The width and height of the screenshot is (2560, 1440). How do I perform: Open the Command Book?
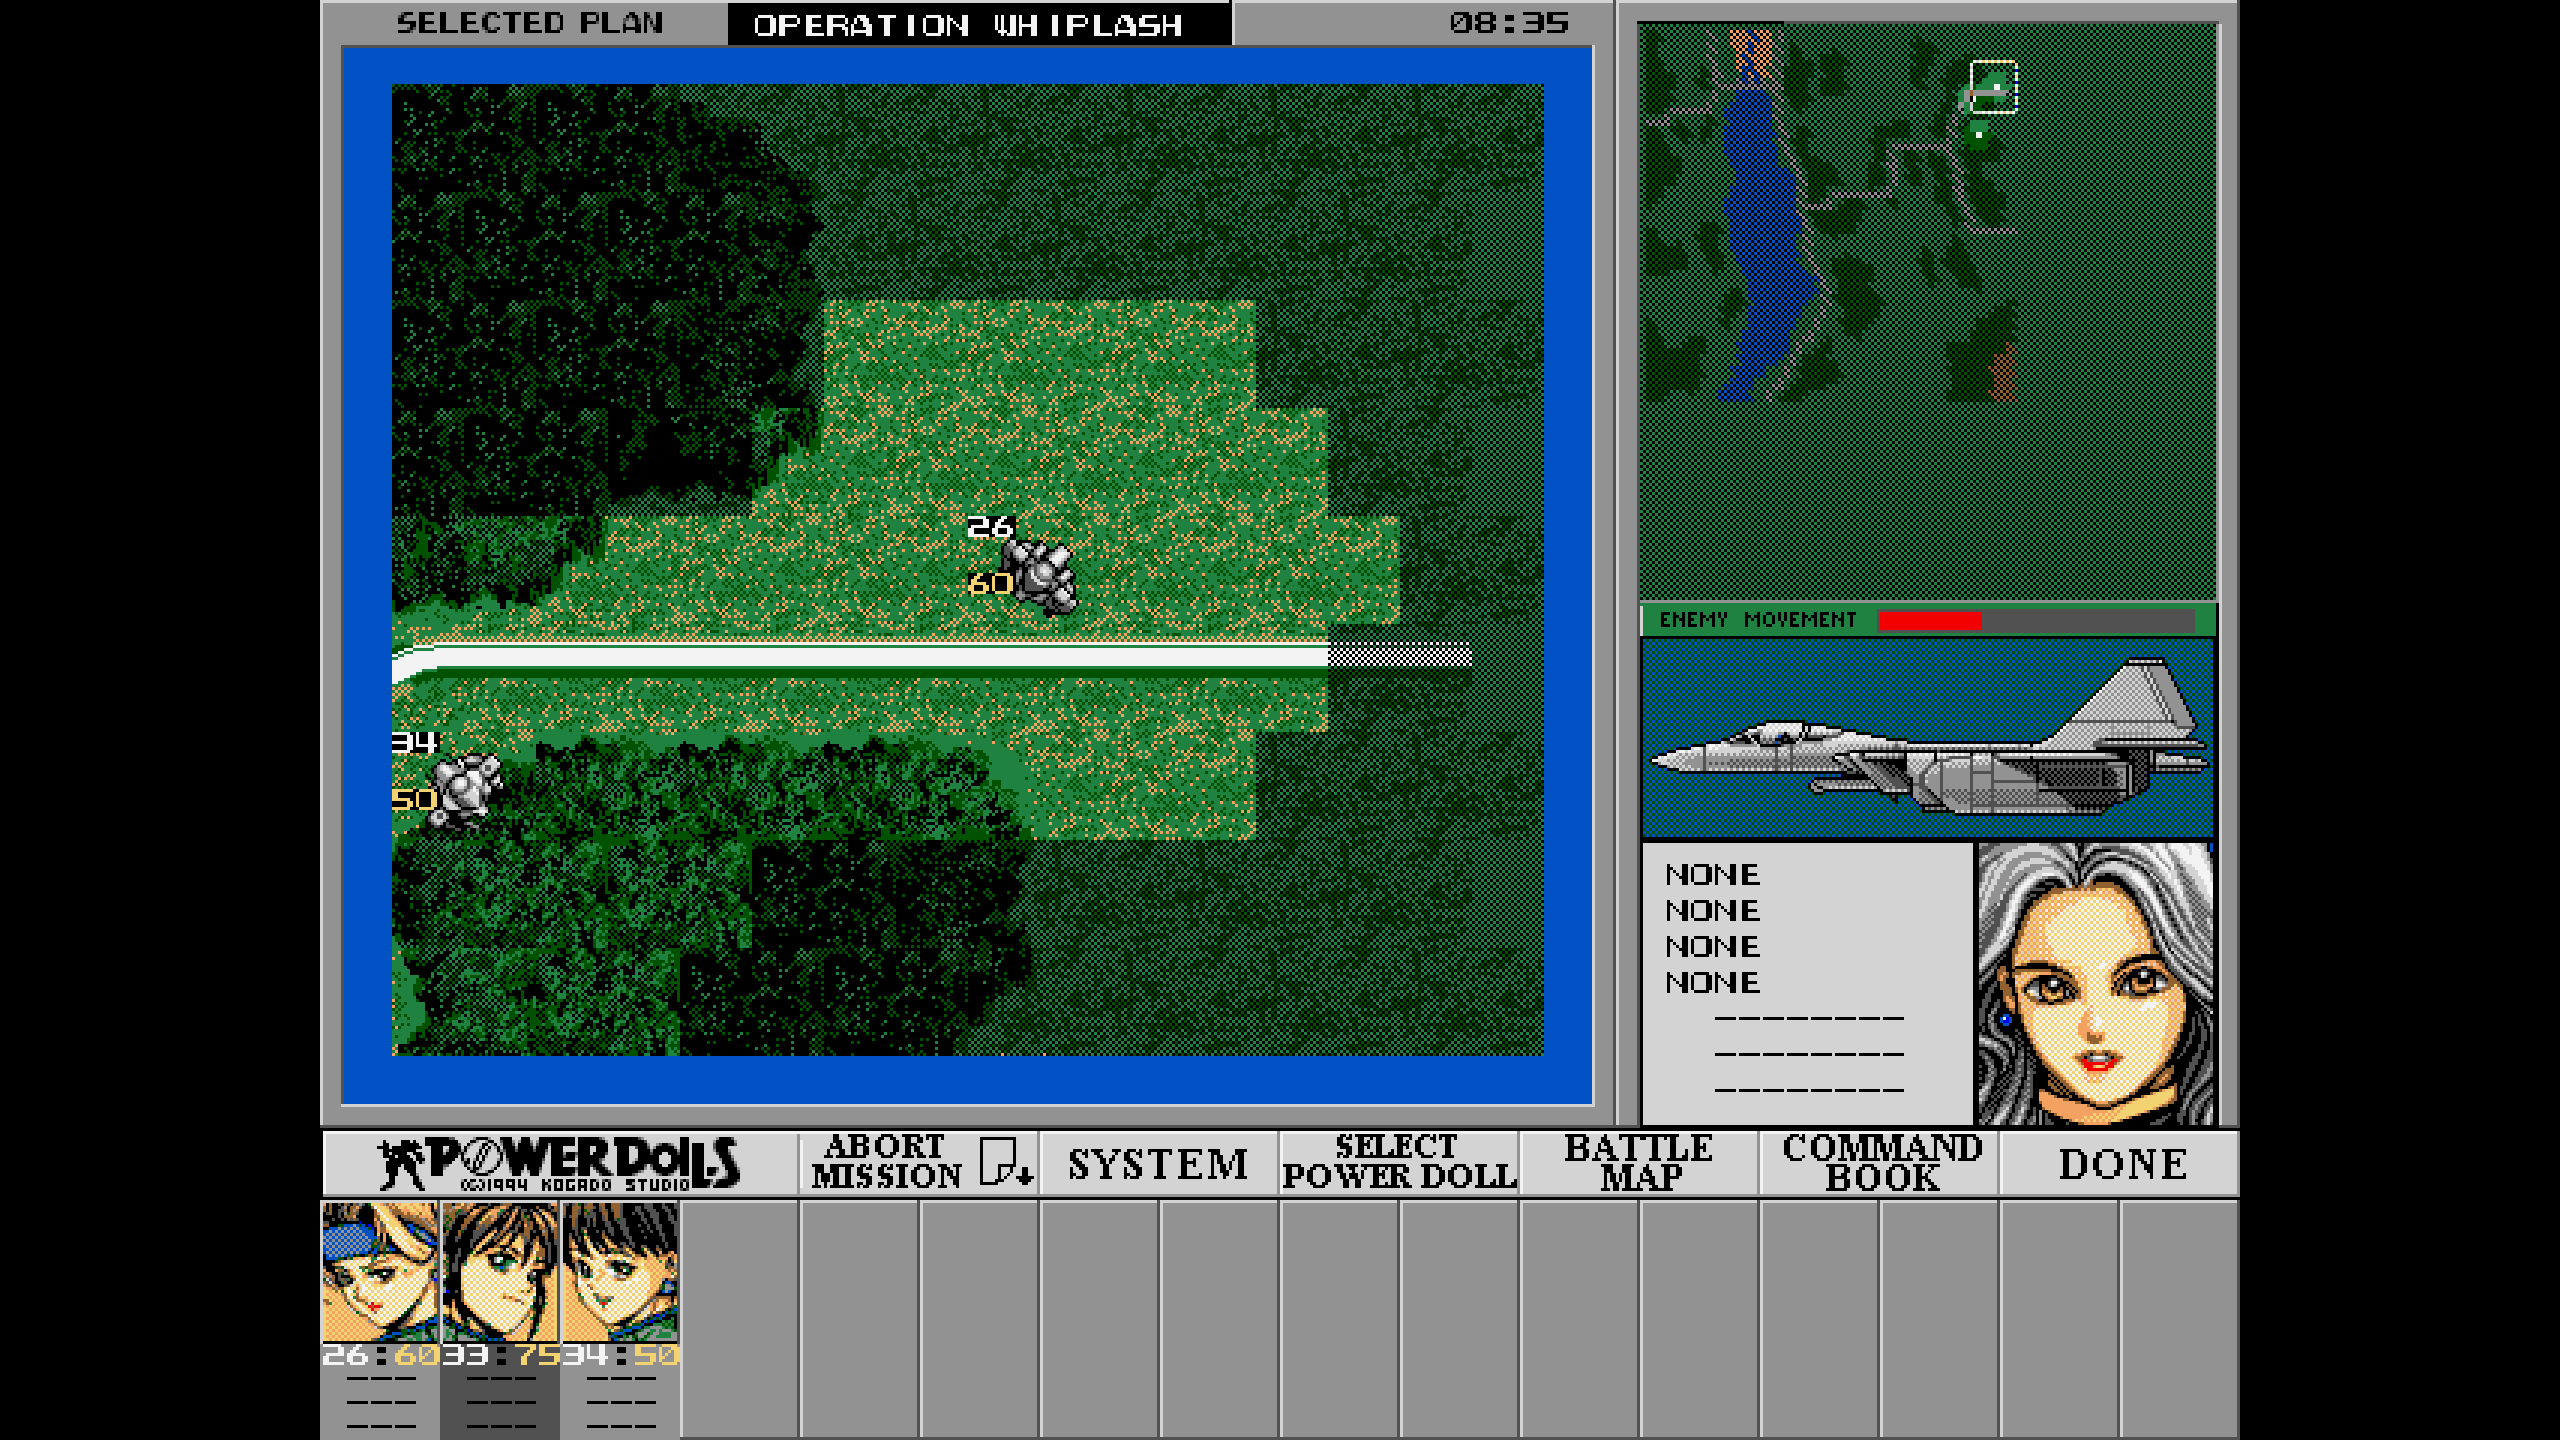pyautogui.click(x=1880, y=1163)
